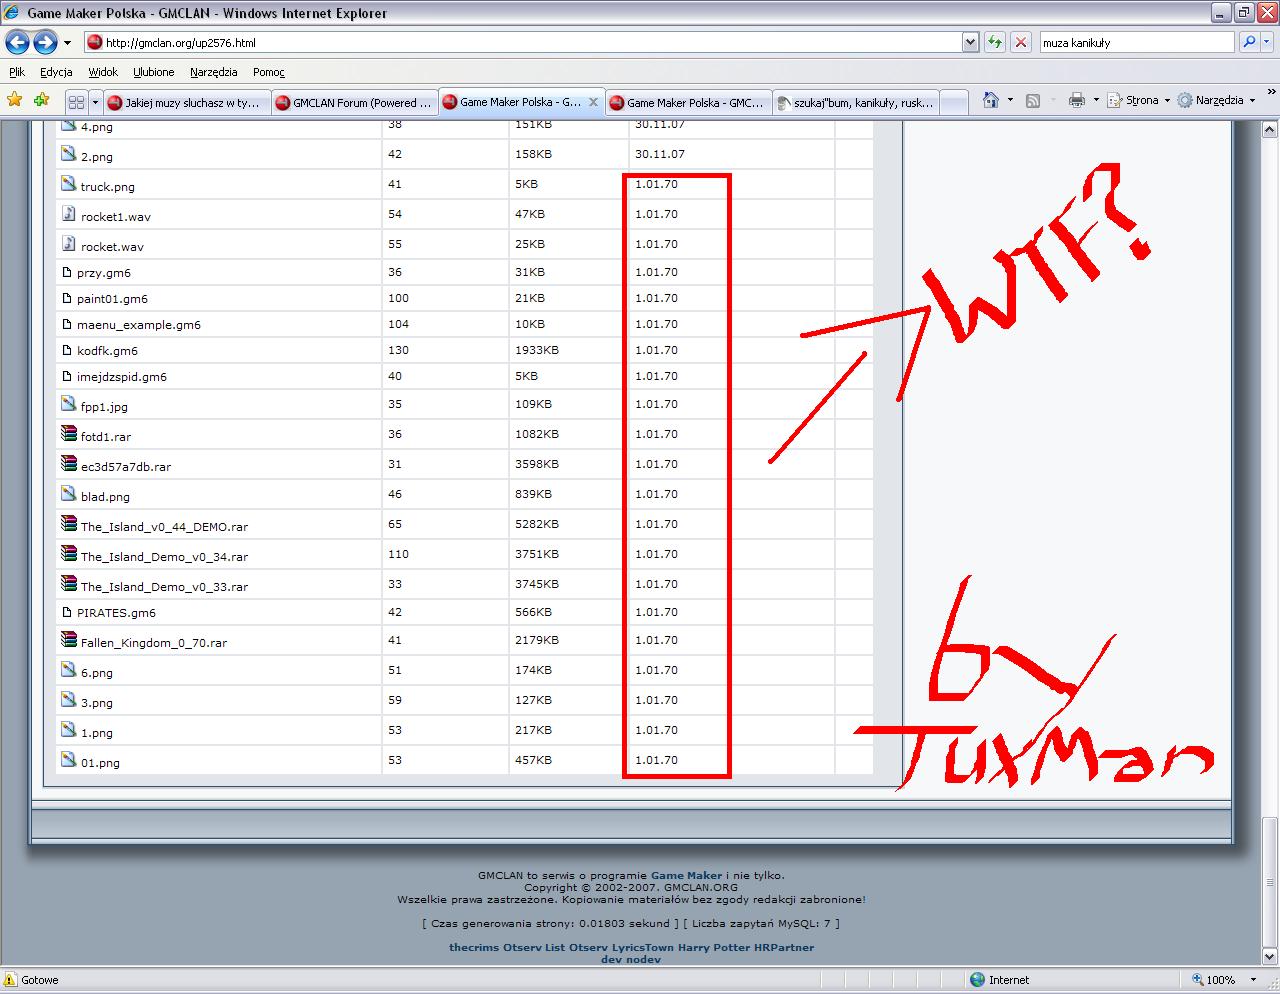Image resolution: width=1280 pixels, height=994 pixels.
Task: Click the search magnifier button
Action: click(x=1248, y=42)
